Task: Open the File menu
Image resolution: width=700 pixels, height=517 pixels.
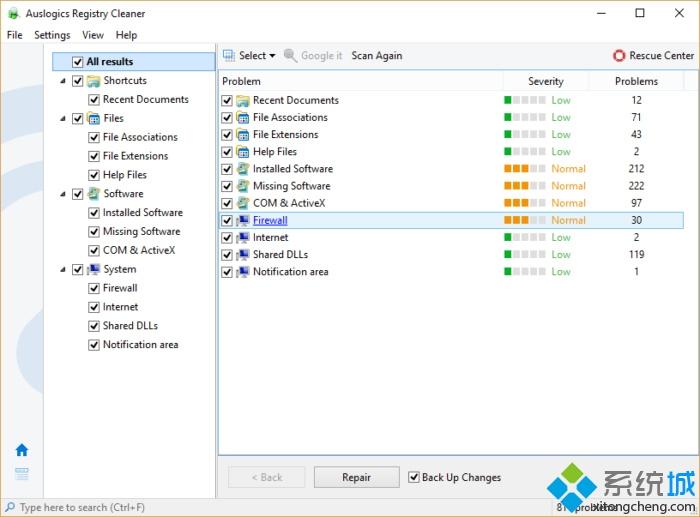Action: point(15,35)
